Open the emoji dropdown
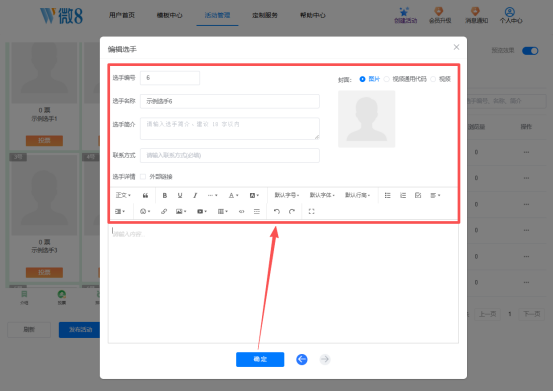The height and width of the screenshot is (392, 554). coord(145,211)
